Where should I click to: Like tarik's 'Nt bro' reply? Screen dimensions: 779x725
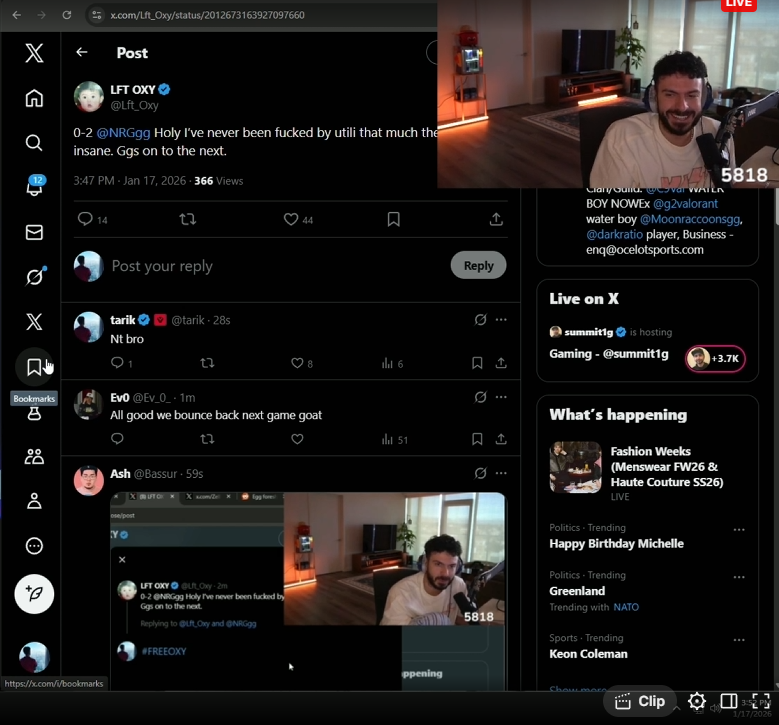pos(297,363)
